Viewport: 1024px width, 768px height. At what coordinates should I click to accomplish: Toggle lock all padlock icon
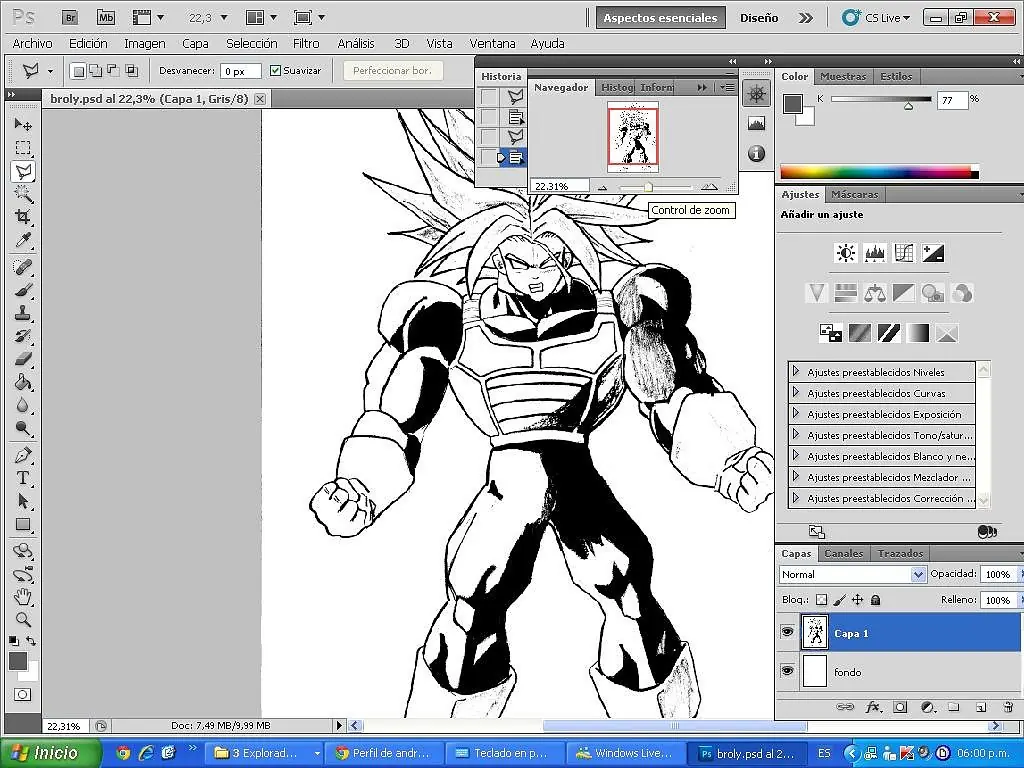coord(875,600)
